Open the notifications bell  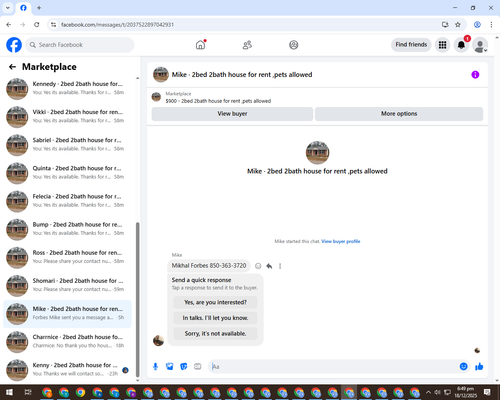pyautogui.click(x=461, y=45)
